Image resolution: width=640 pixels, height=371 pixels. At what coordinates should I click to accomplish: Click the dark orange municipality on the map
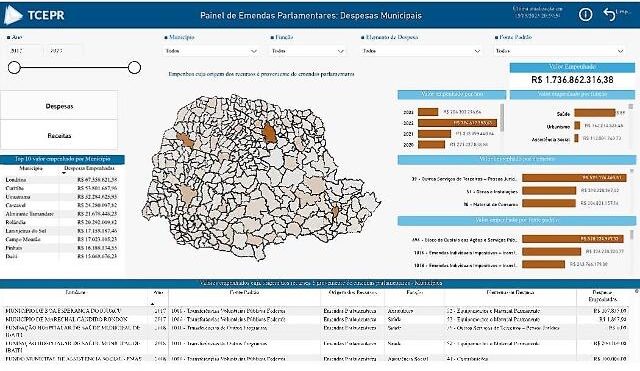[269, 133]
